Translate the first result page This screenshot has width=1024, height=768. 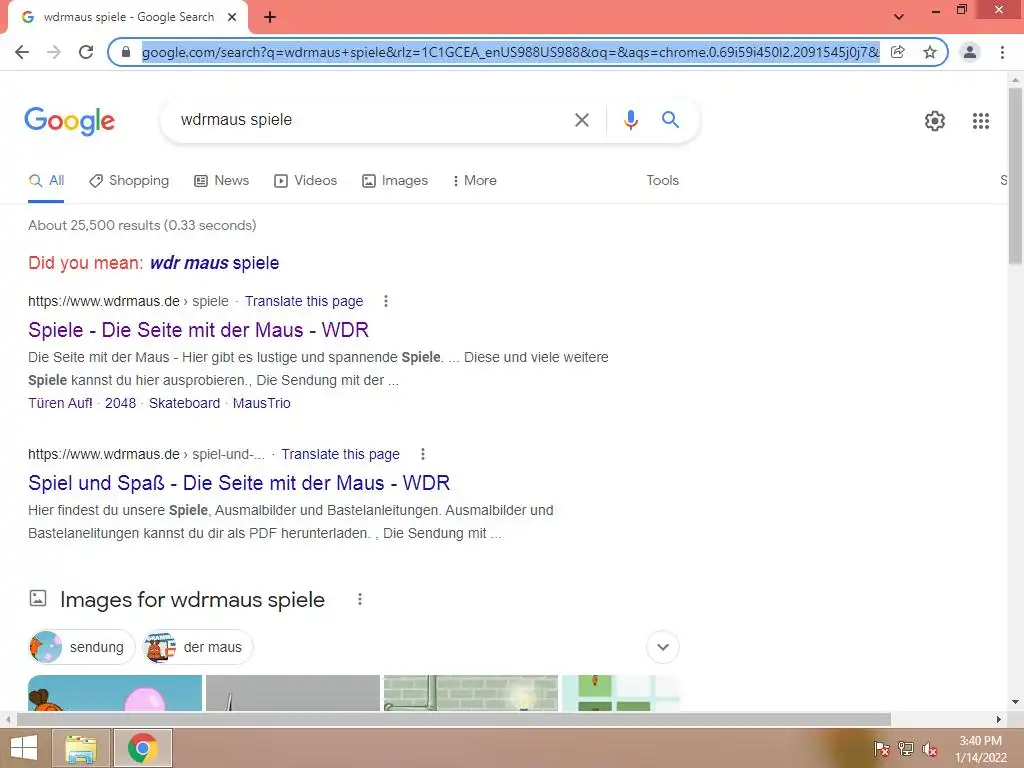[x=304, y=302]
